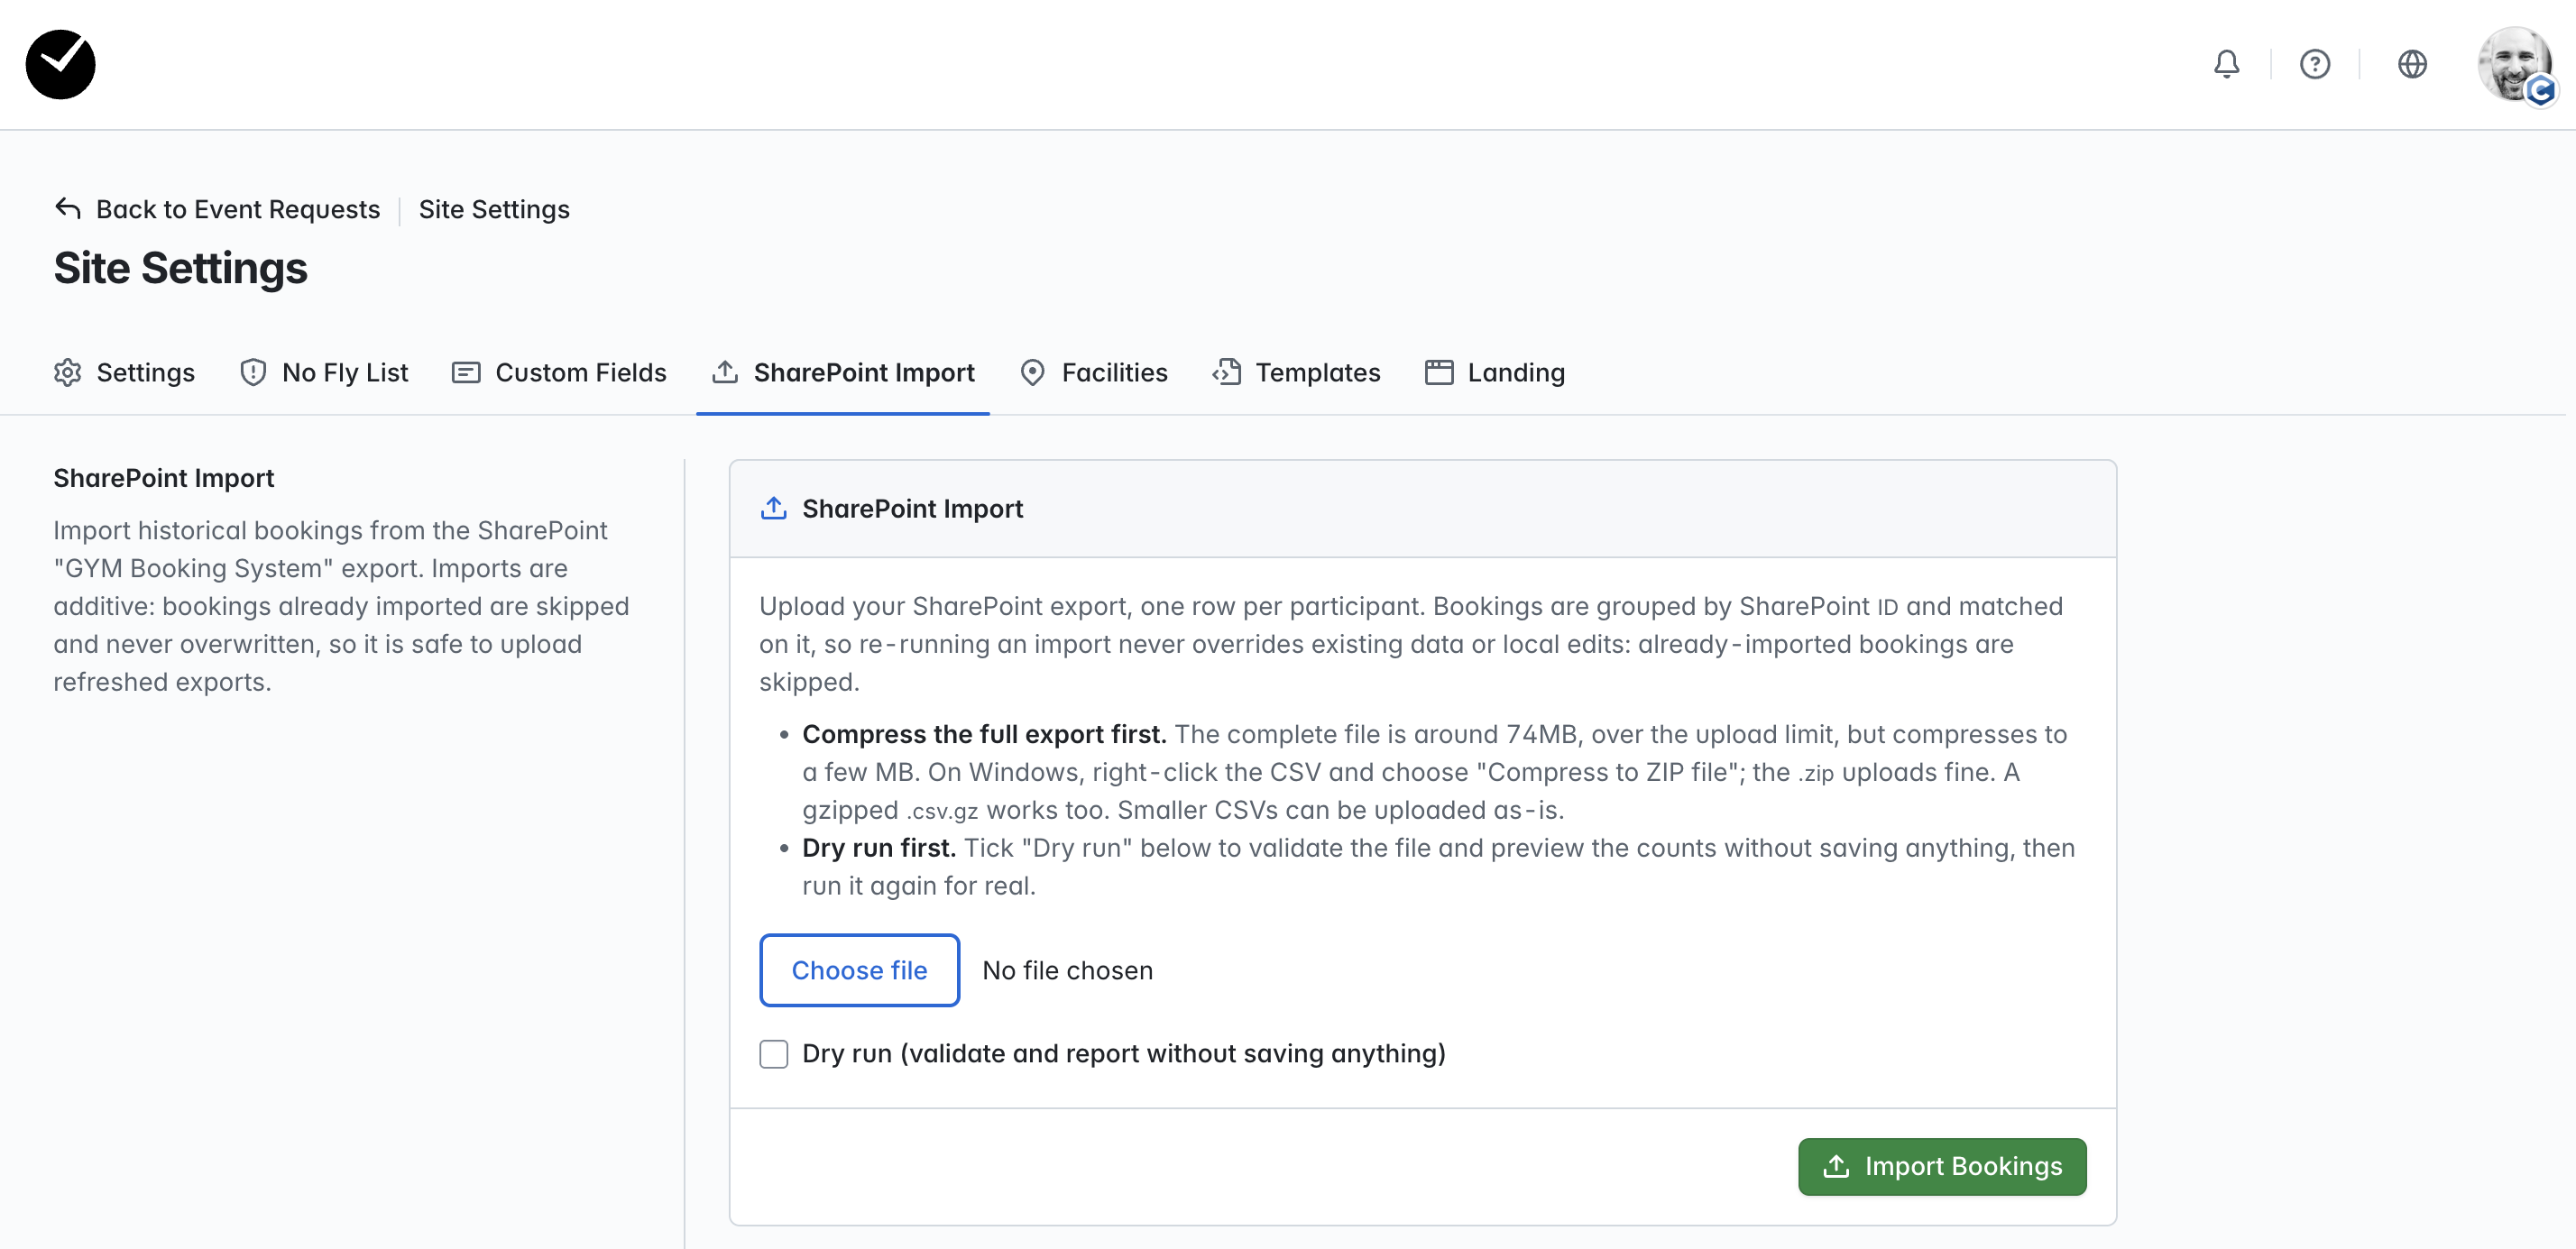Click the Landing window icon
The height and width of the screenshot is (1249, 2576).
1439,372
